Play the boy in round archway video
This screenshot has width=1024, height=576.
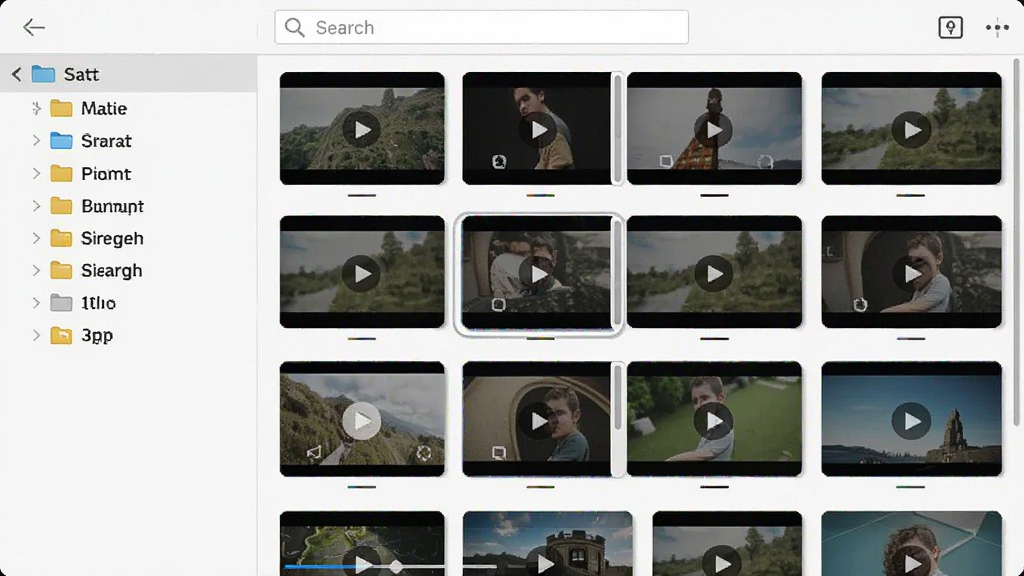pos(537,421)
